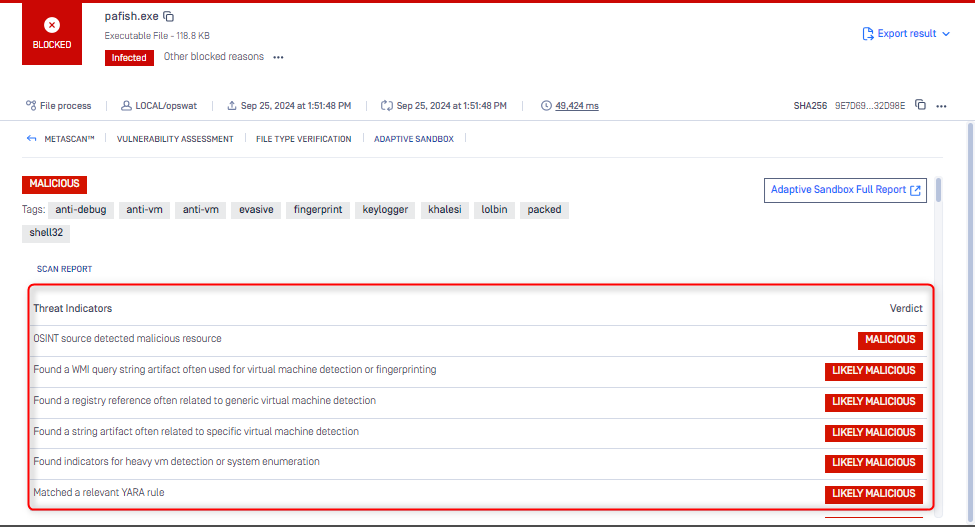Select the anti-debug tag

point(81,210)
